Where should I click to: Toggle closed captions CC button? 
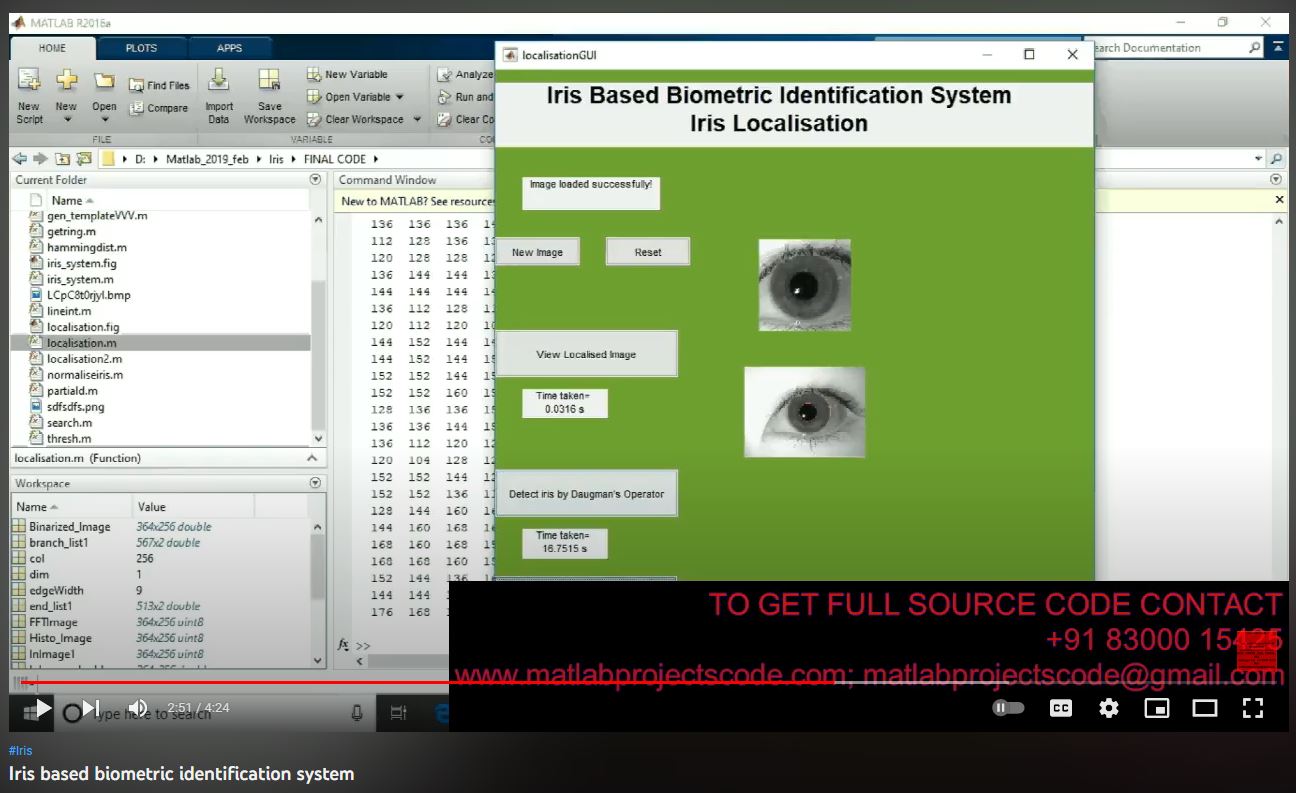(1061, 708)
